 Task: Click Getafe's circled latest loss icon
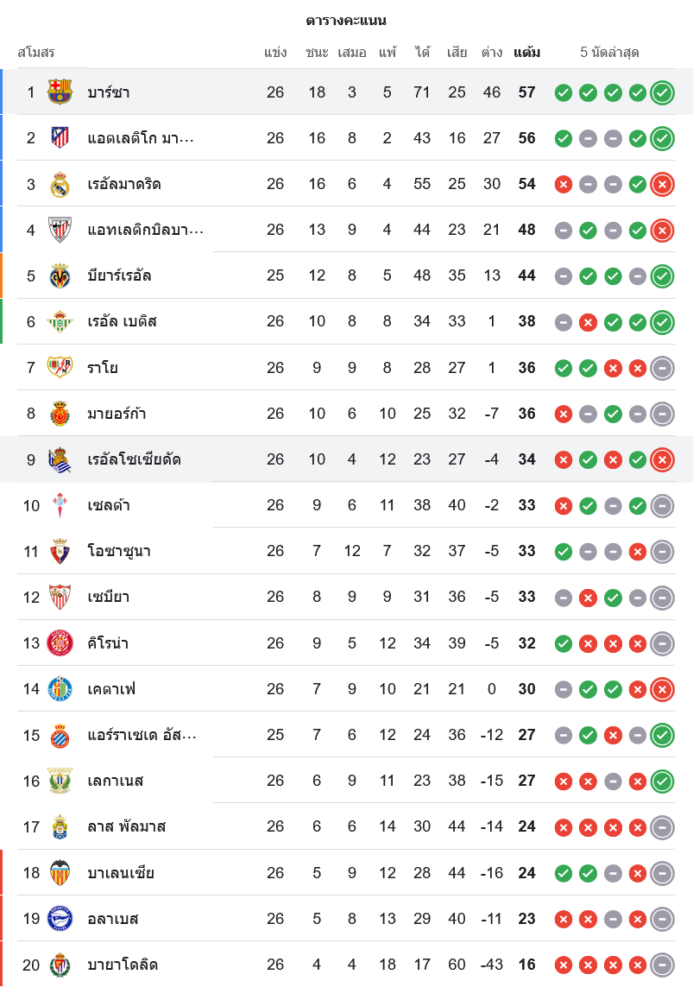point(661,689)
